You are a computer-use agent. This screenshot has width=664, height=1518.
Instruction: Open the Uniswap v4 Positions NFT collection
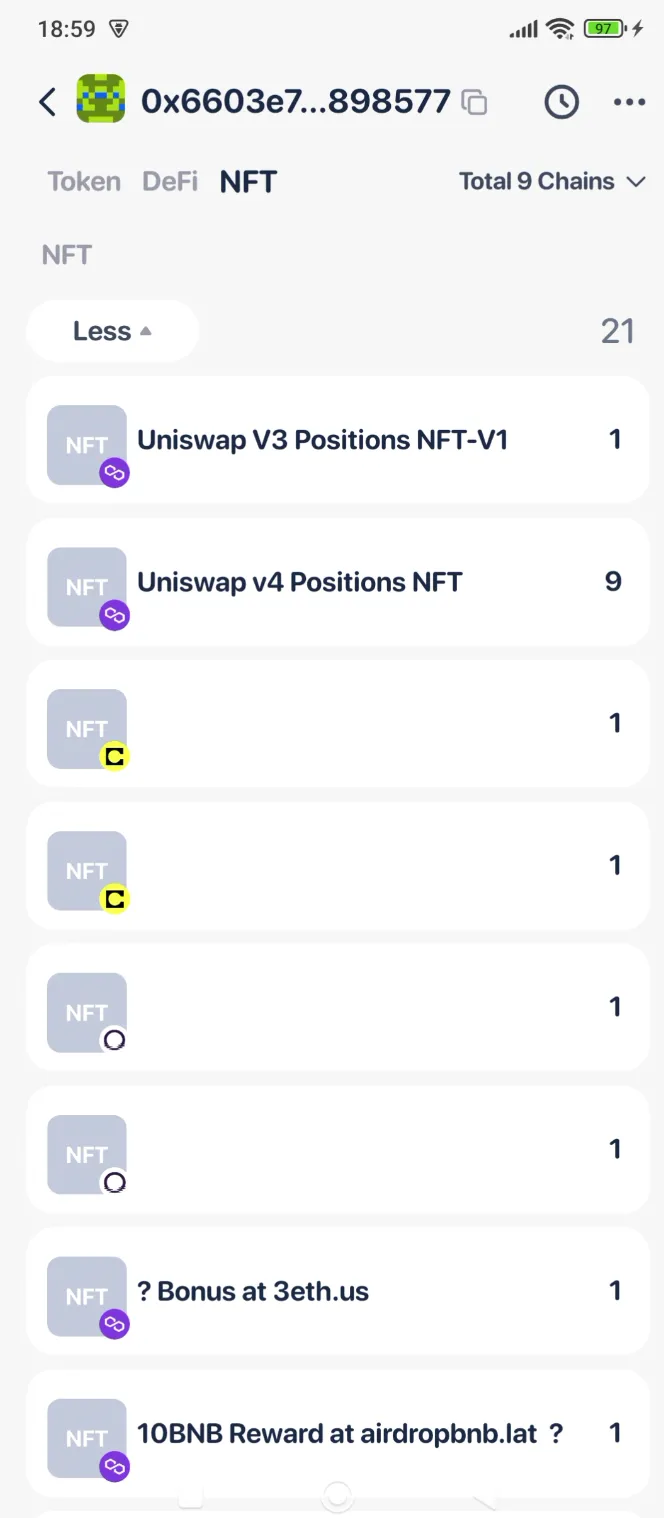point(330,582)
